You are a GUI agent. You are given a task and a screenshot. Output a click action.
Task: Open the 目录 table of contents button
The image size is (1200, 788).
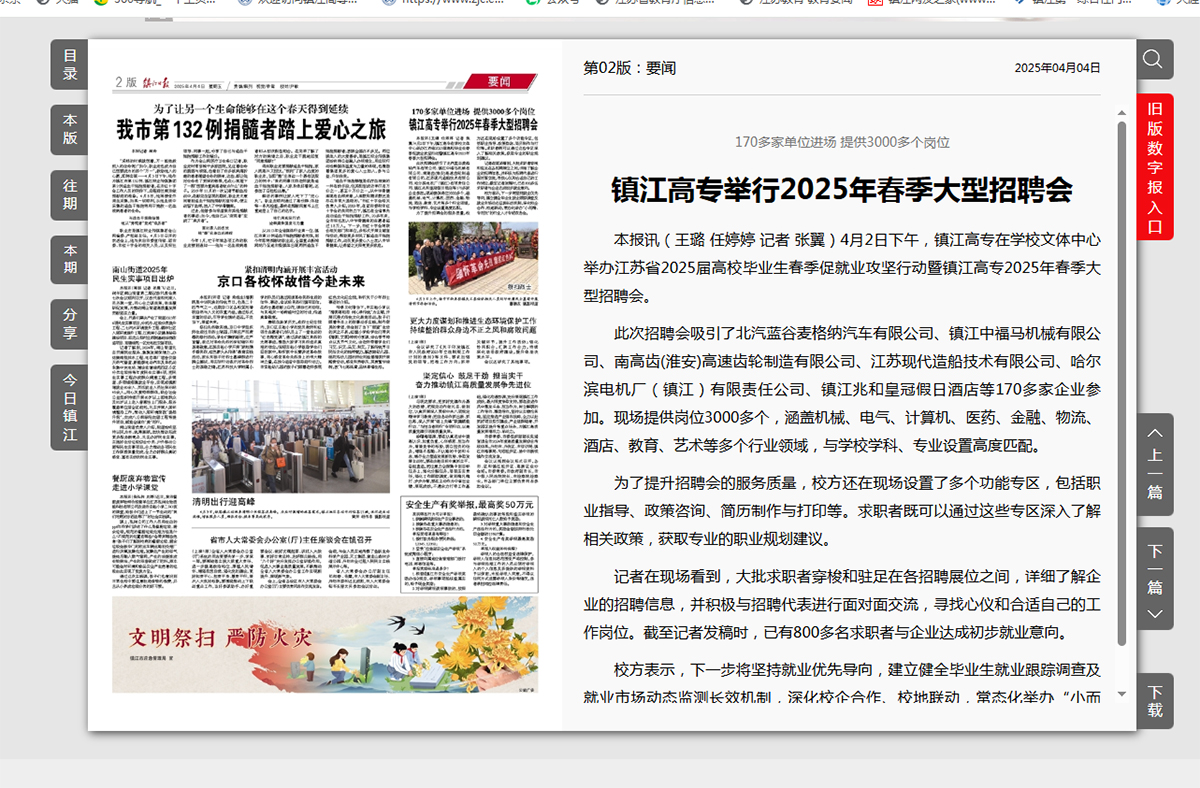70,64
